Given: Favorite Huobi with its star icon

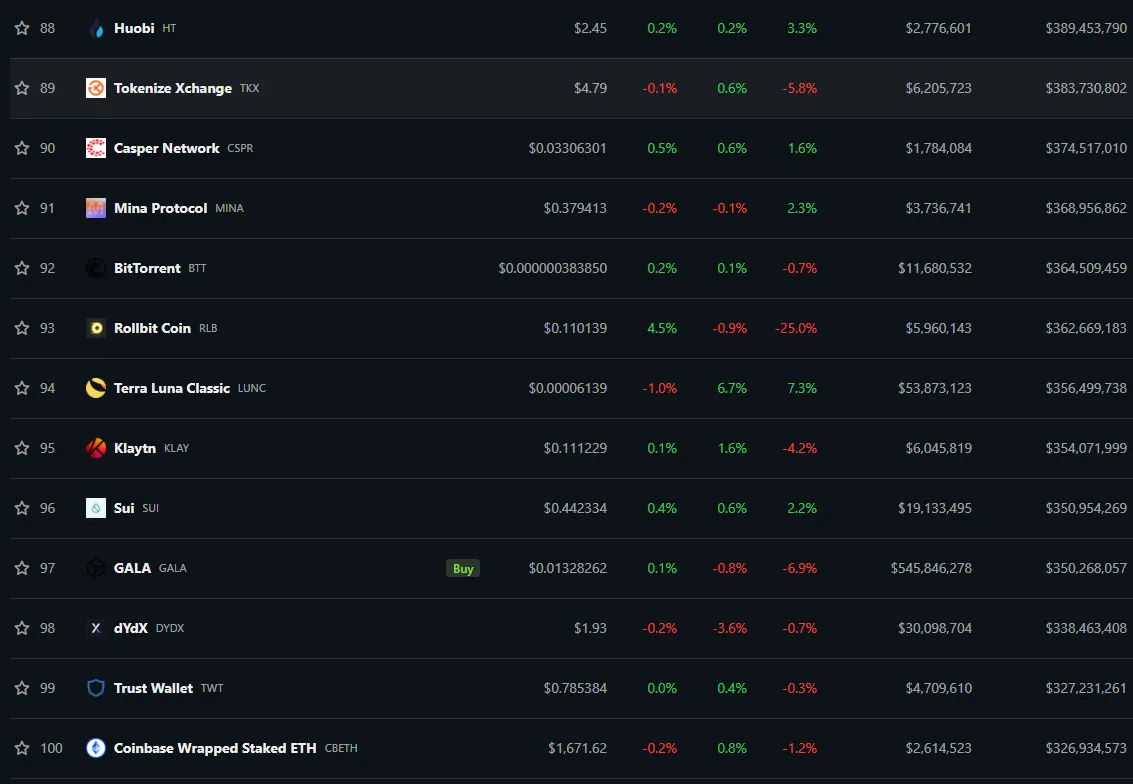Looking at the screenshot, I should [x=22, y=28].
